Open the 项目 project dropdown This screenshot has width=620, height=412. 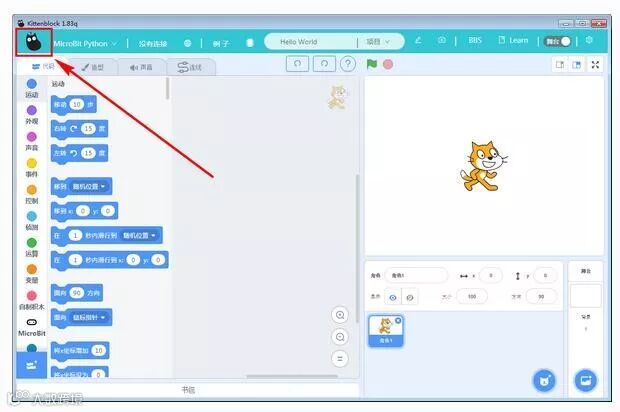pos(378,42)
